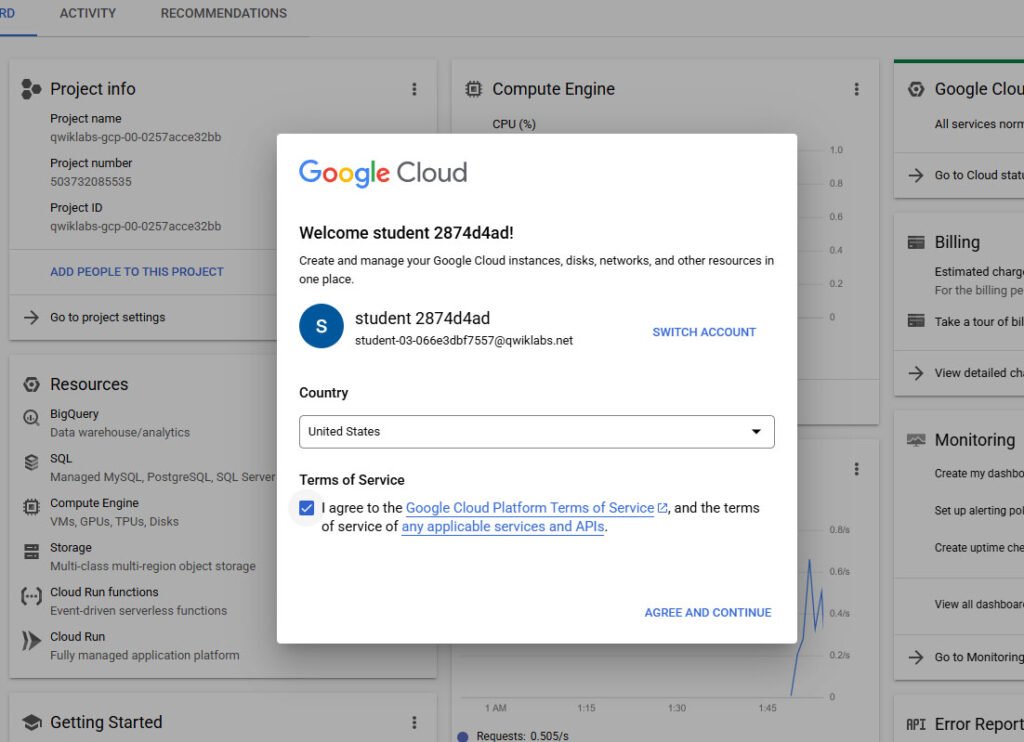The height and width of the screenshot is (742, 1024).
Task: Open the Google Cloud Platform Terms of Service link
Action: point(530,508)
